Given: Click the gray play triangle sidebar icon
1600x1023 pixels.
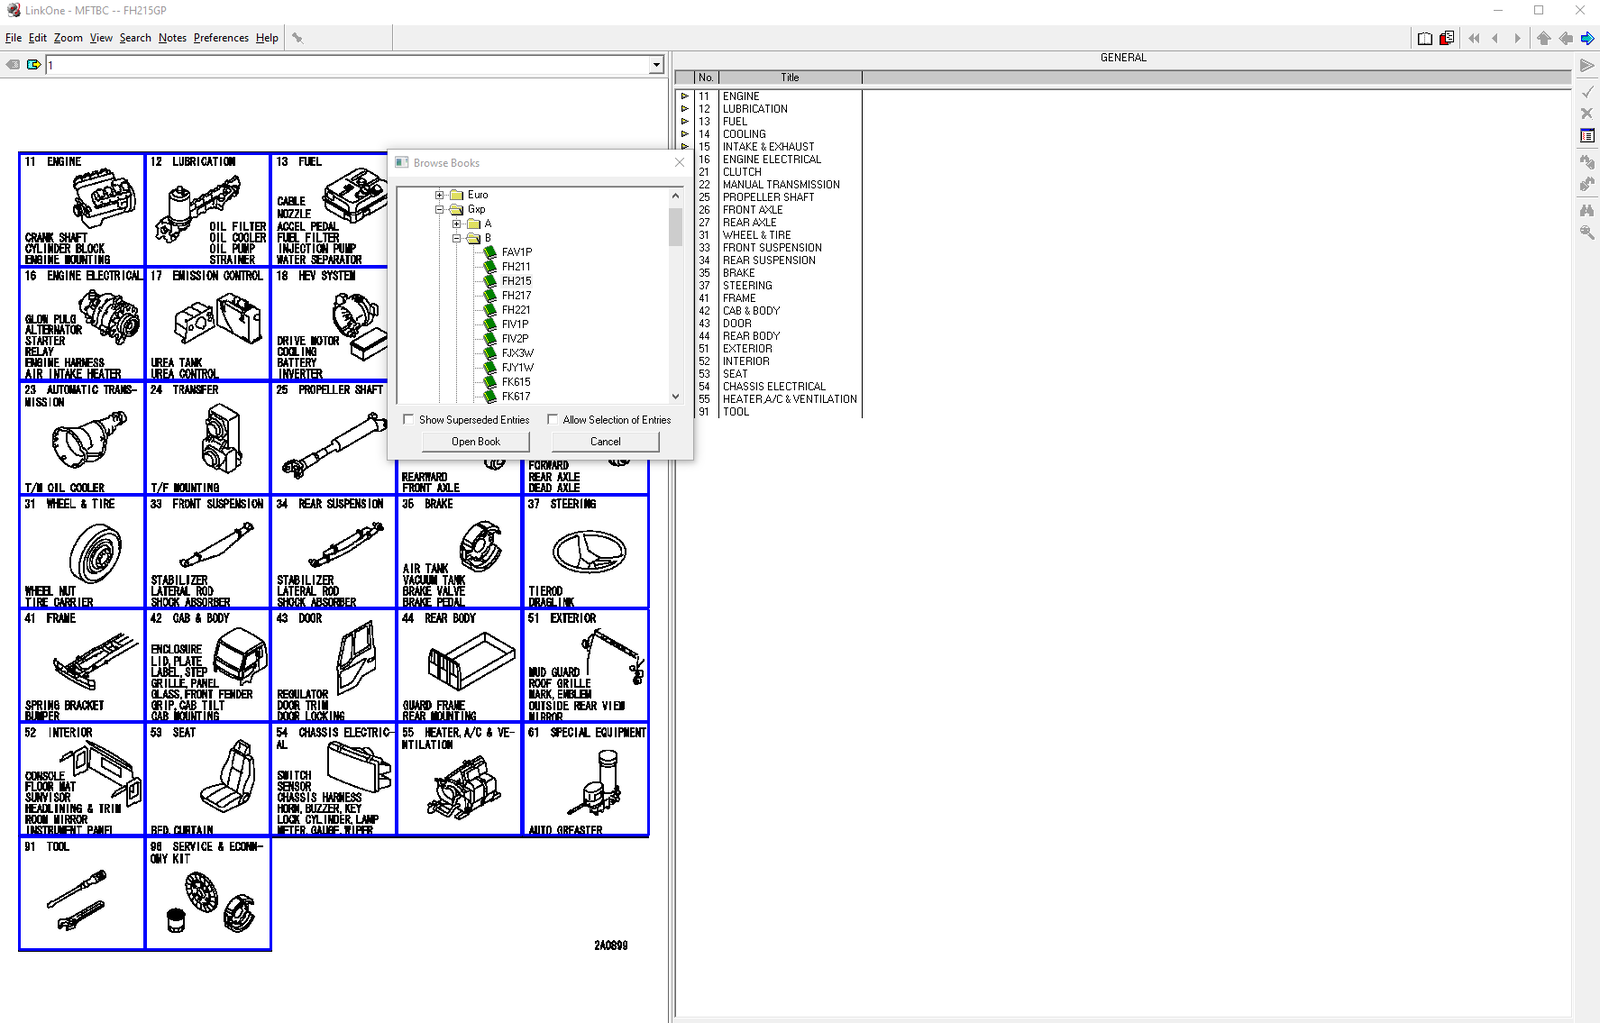Looking at the screenshot, I should (1587, 66).
